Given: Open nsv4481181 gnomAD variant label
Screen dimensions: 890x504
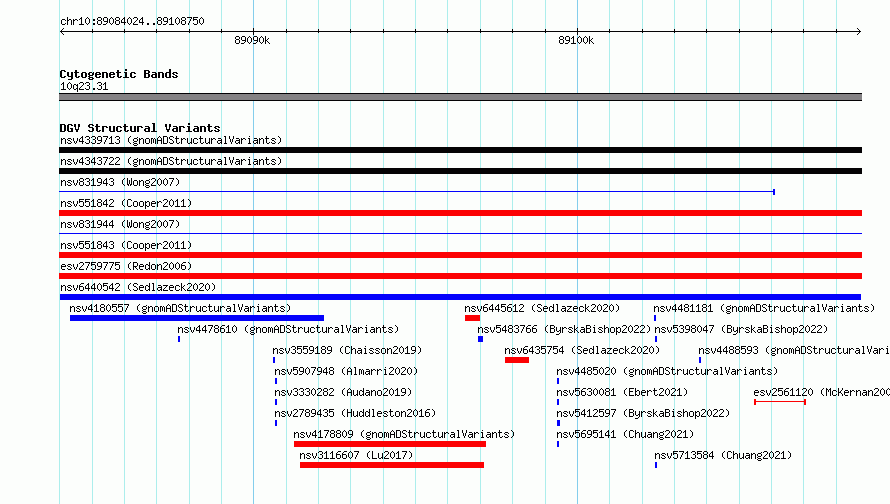Looking at the screenshot, I should tap(764, 308).
